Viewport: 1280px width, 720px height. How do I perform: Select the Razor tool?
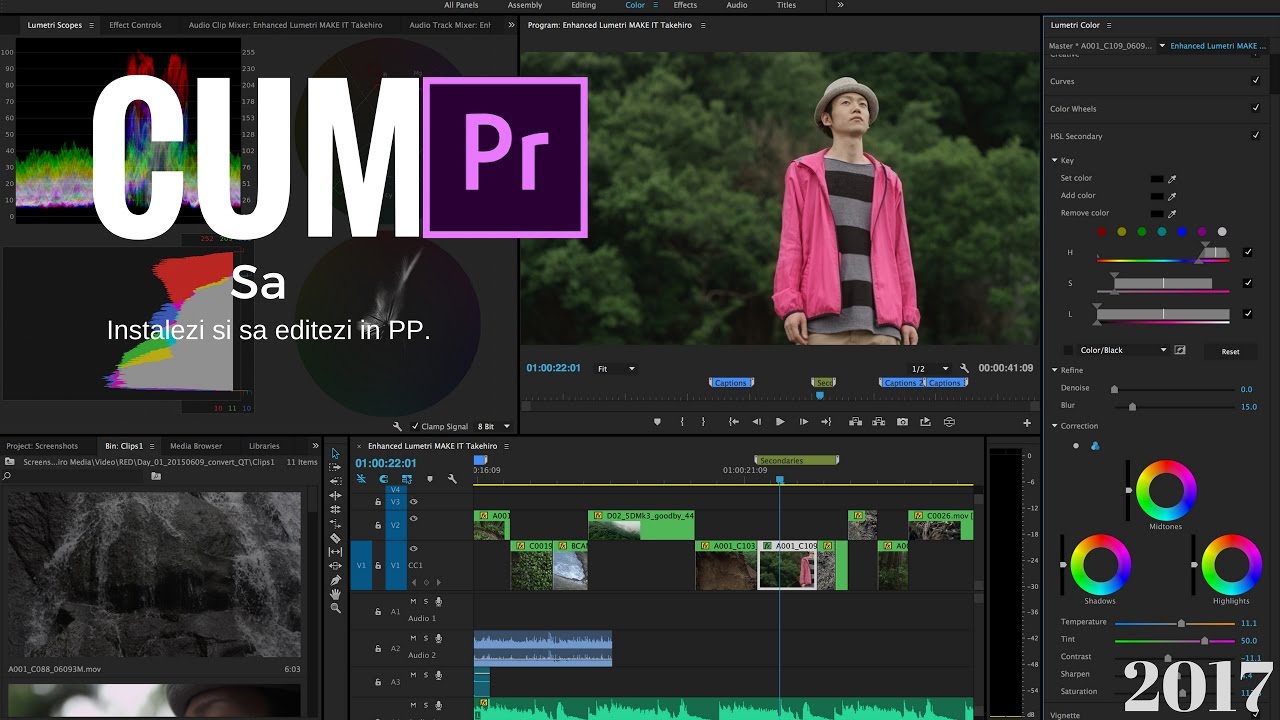click(335, 538)
